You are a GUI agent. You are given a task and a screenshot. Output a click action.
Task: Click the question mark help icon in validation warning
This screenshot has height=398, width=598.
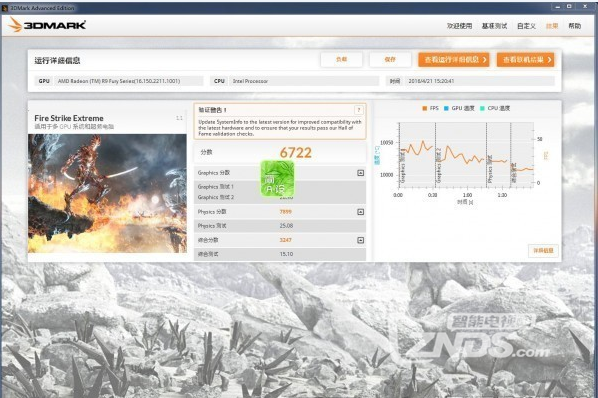pos(358,110)
